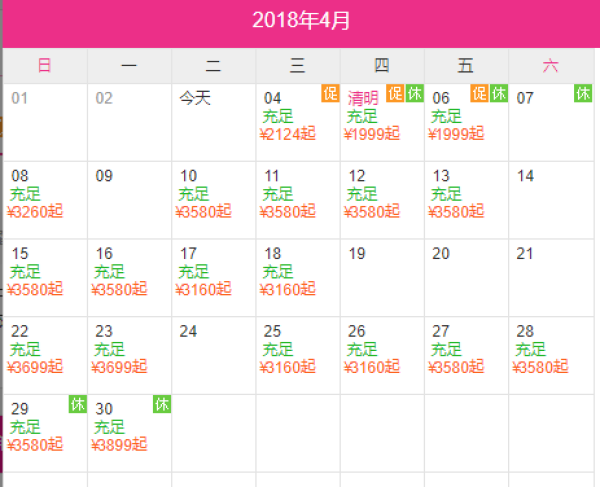Click 充足 availability label on April 28
The height and width of the screenshot is (487, 600).
[x=530, y=349]
